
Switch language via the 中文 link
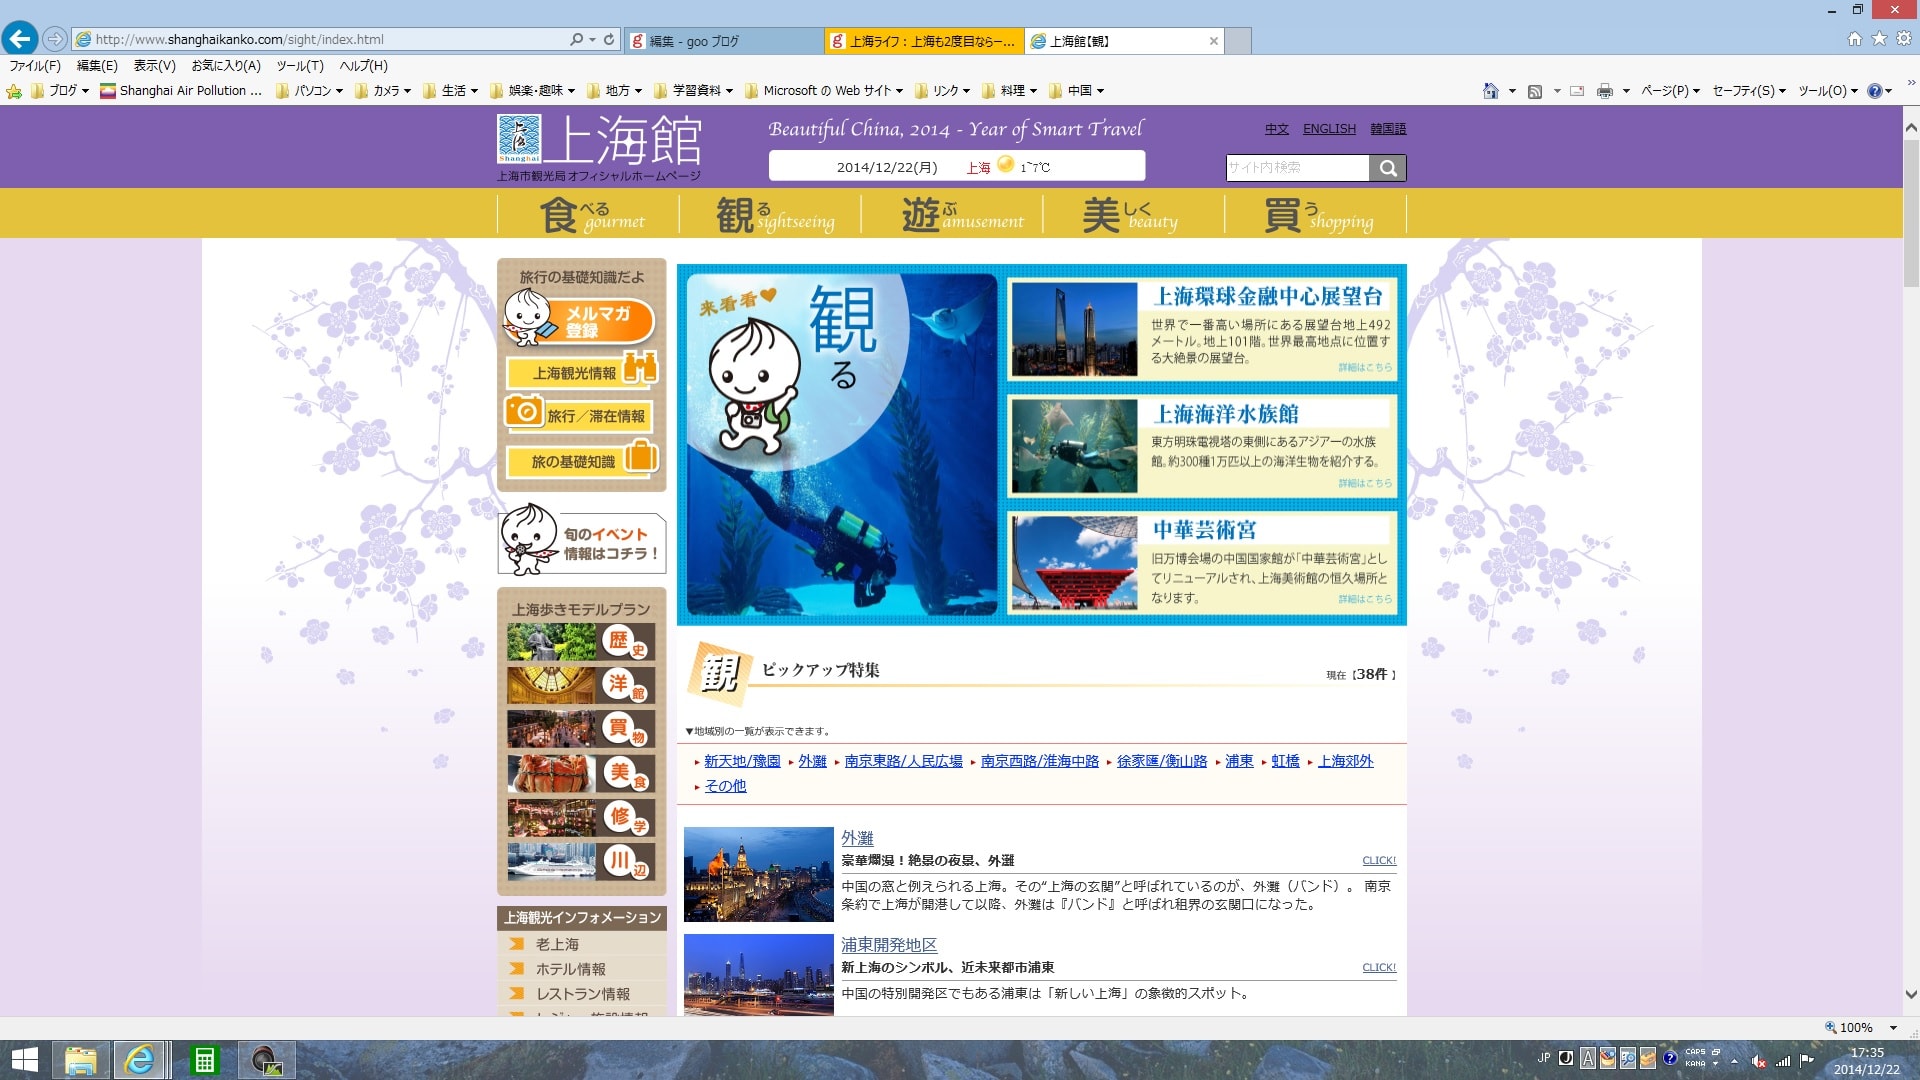(1276, 129)
